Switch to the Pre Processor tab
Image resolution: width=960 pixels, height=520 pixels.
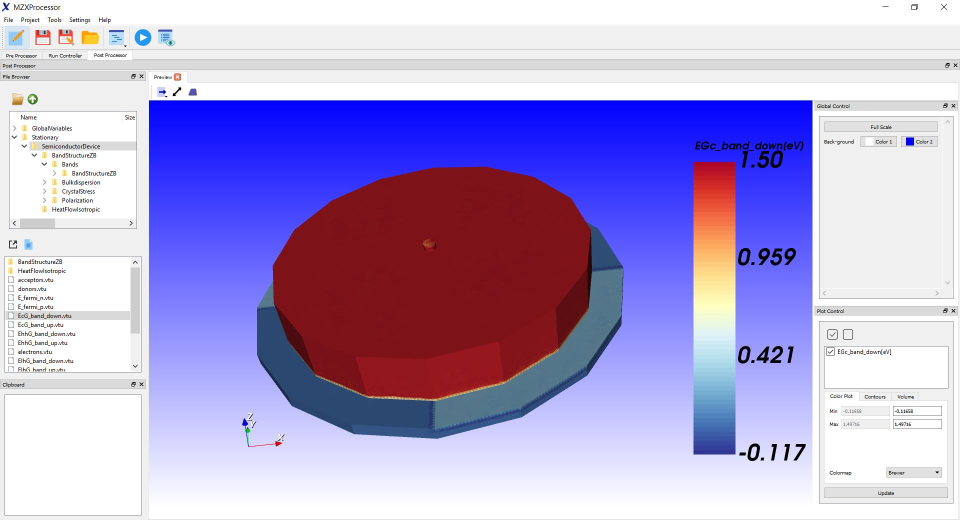point(21,56)
